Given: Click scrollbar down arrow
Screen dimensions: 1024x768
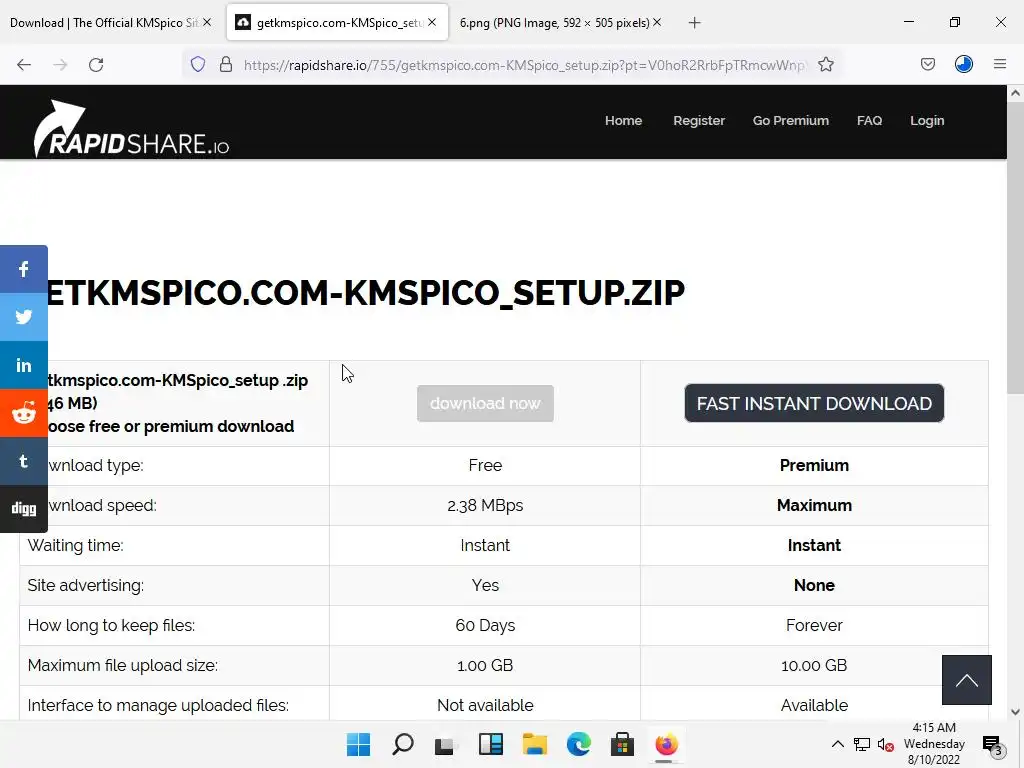Looking at the screenshot, I should pos(1015,712).
